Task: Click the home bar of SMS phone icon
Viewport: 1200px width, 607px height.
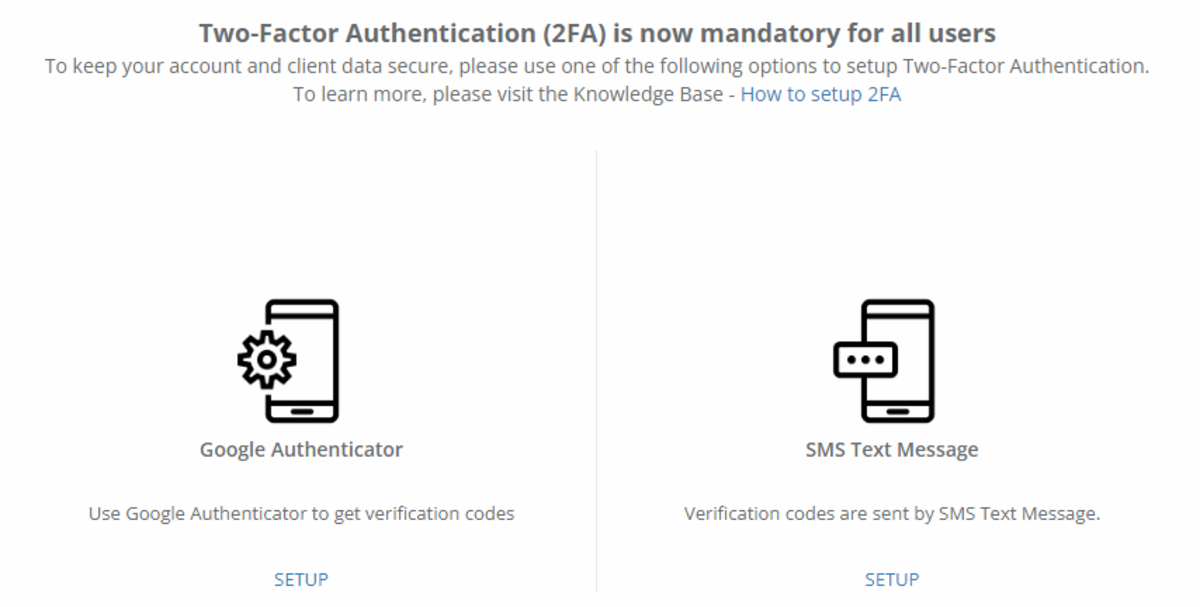Action: [898, 410]
